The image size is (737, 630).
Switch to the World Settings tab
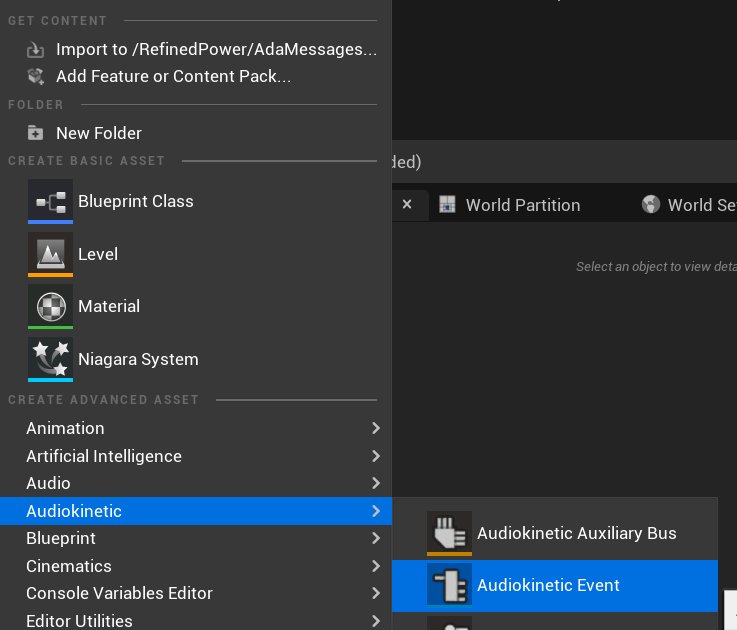[689, 205]
